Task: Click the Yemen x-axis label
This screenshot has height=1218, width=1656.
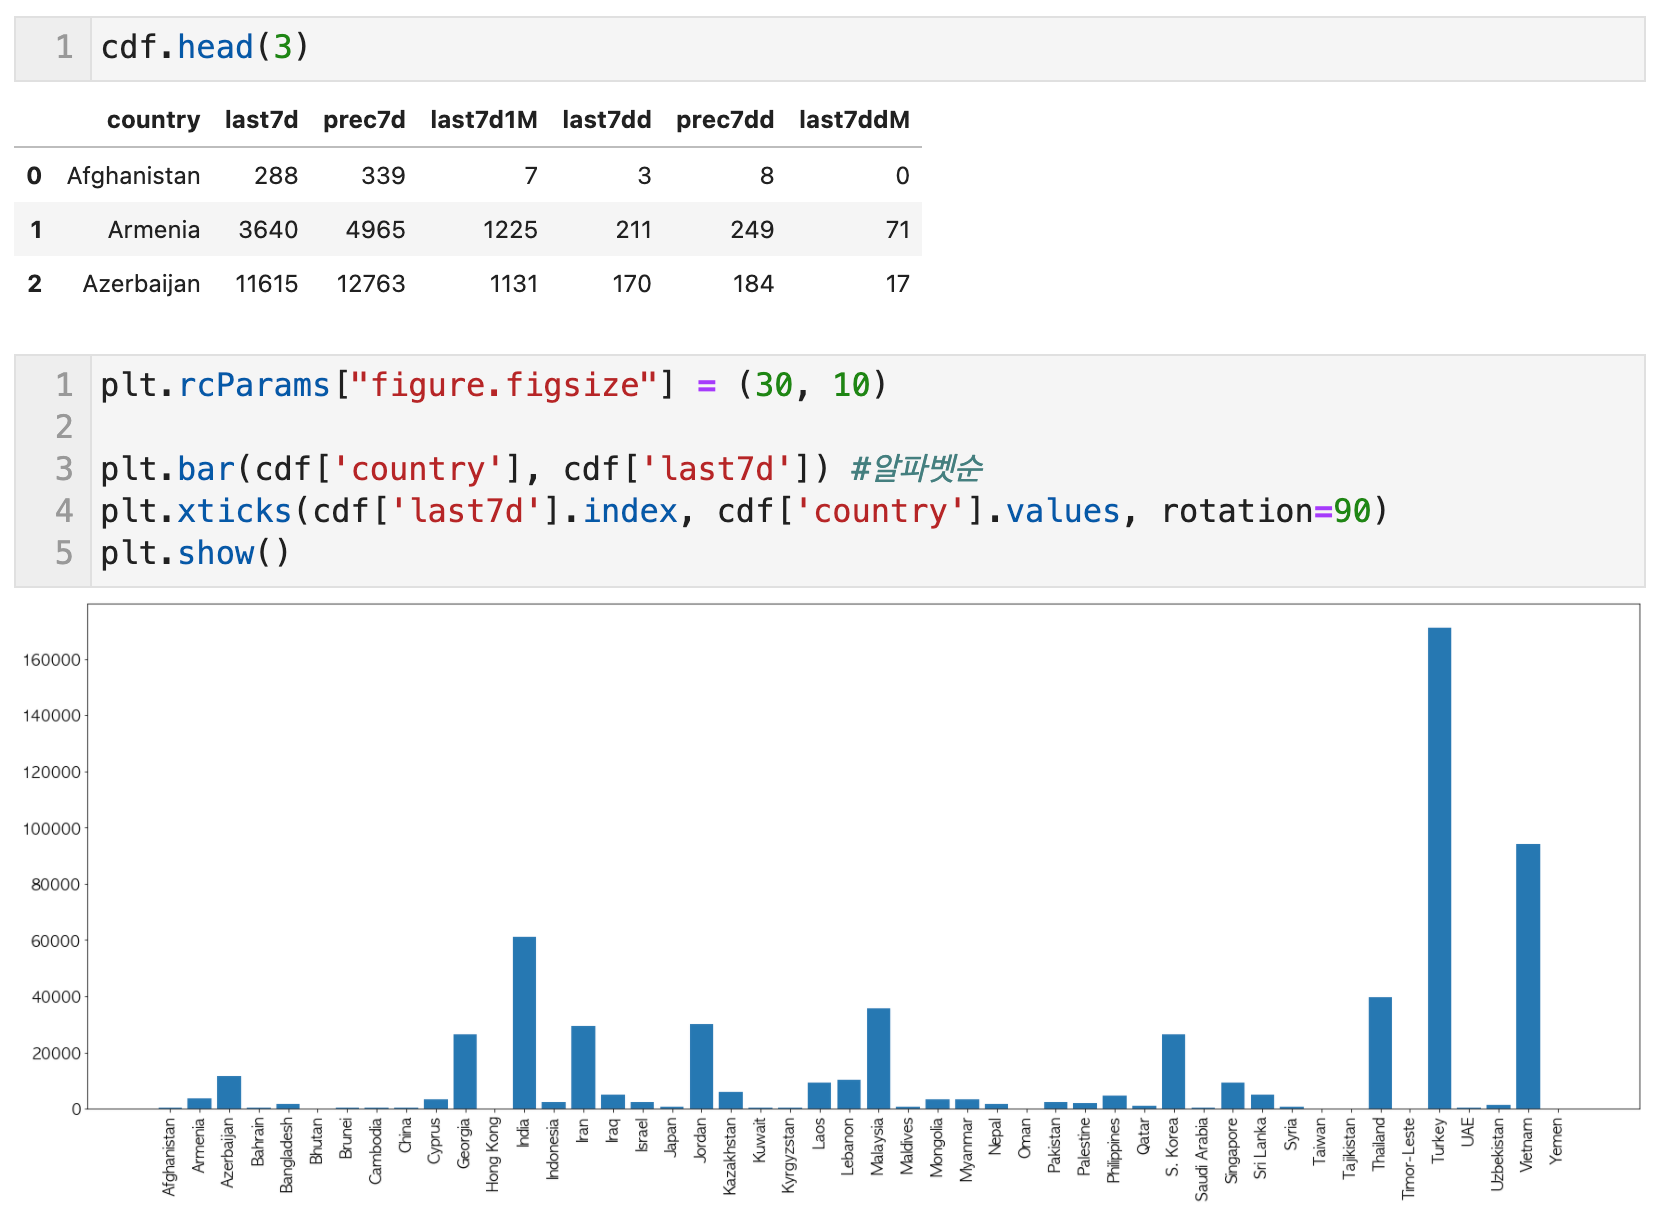Action: tap(1557, 1141)
